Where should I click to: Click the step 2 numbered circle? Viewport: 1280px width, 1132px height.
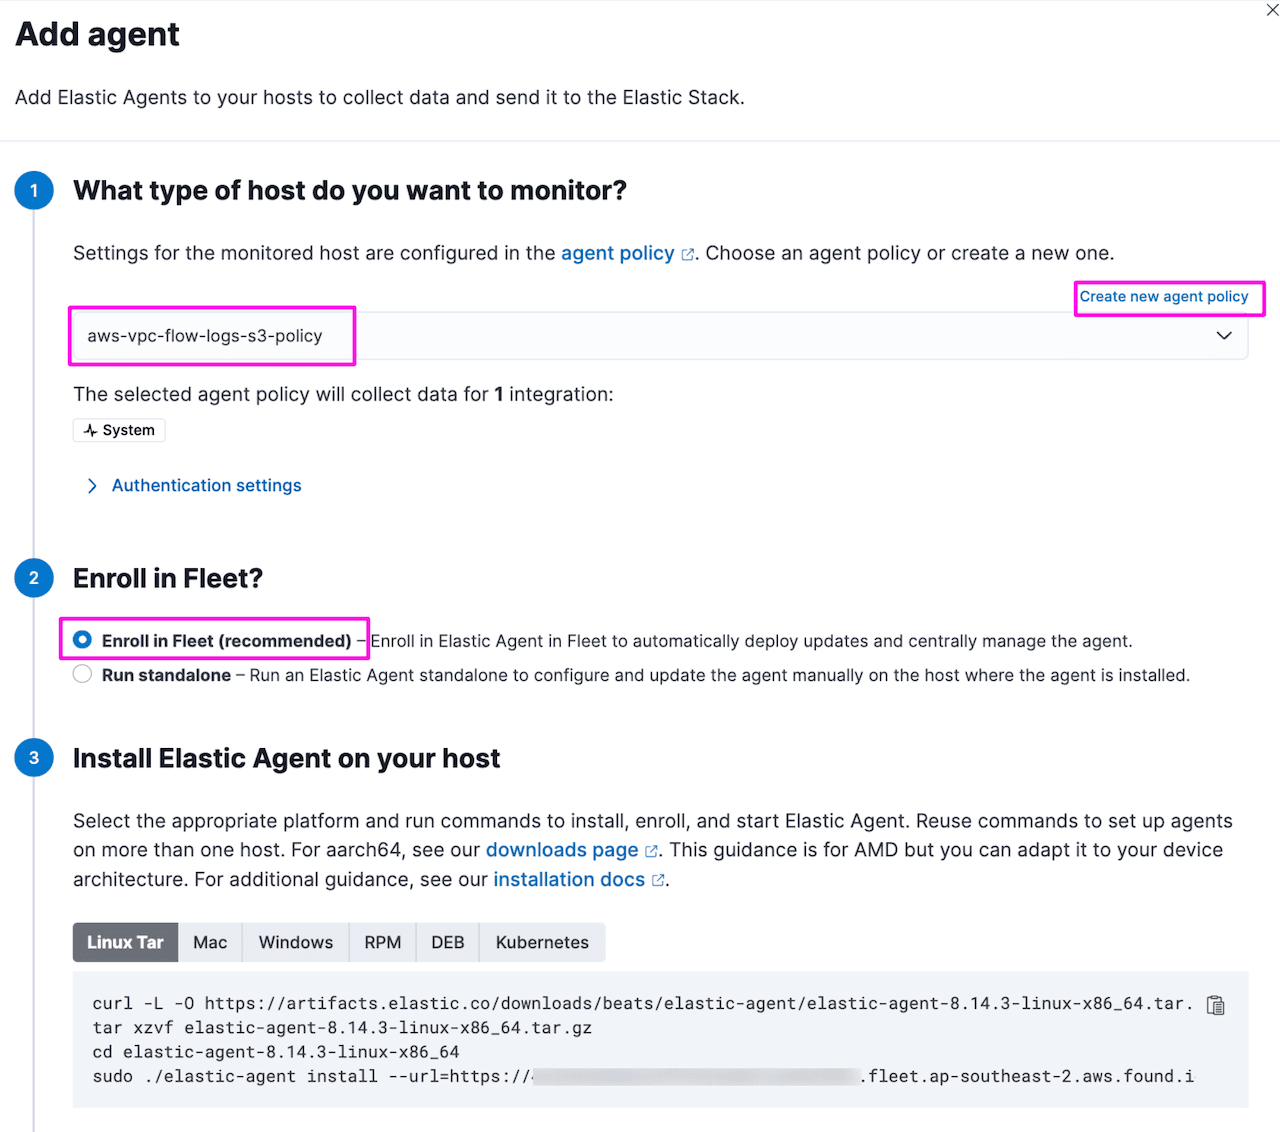pyautogui.click(x=34, y=578)
